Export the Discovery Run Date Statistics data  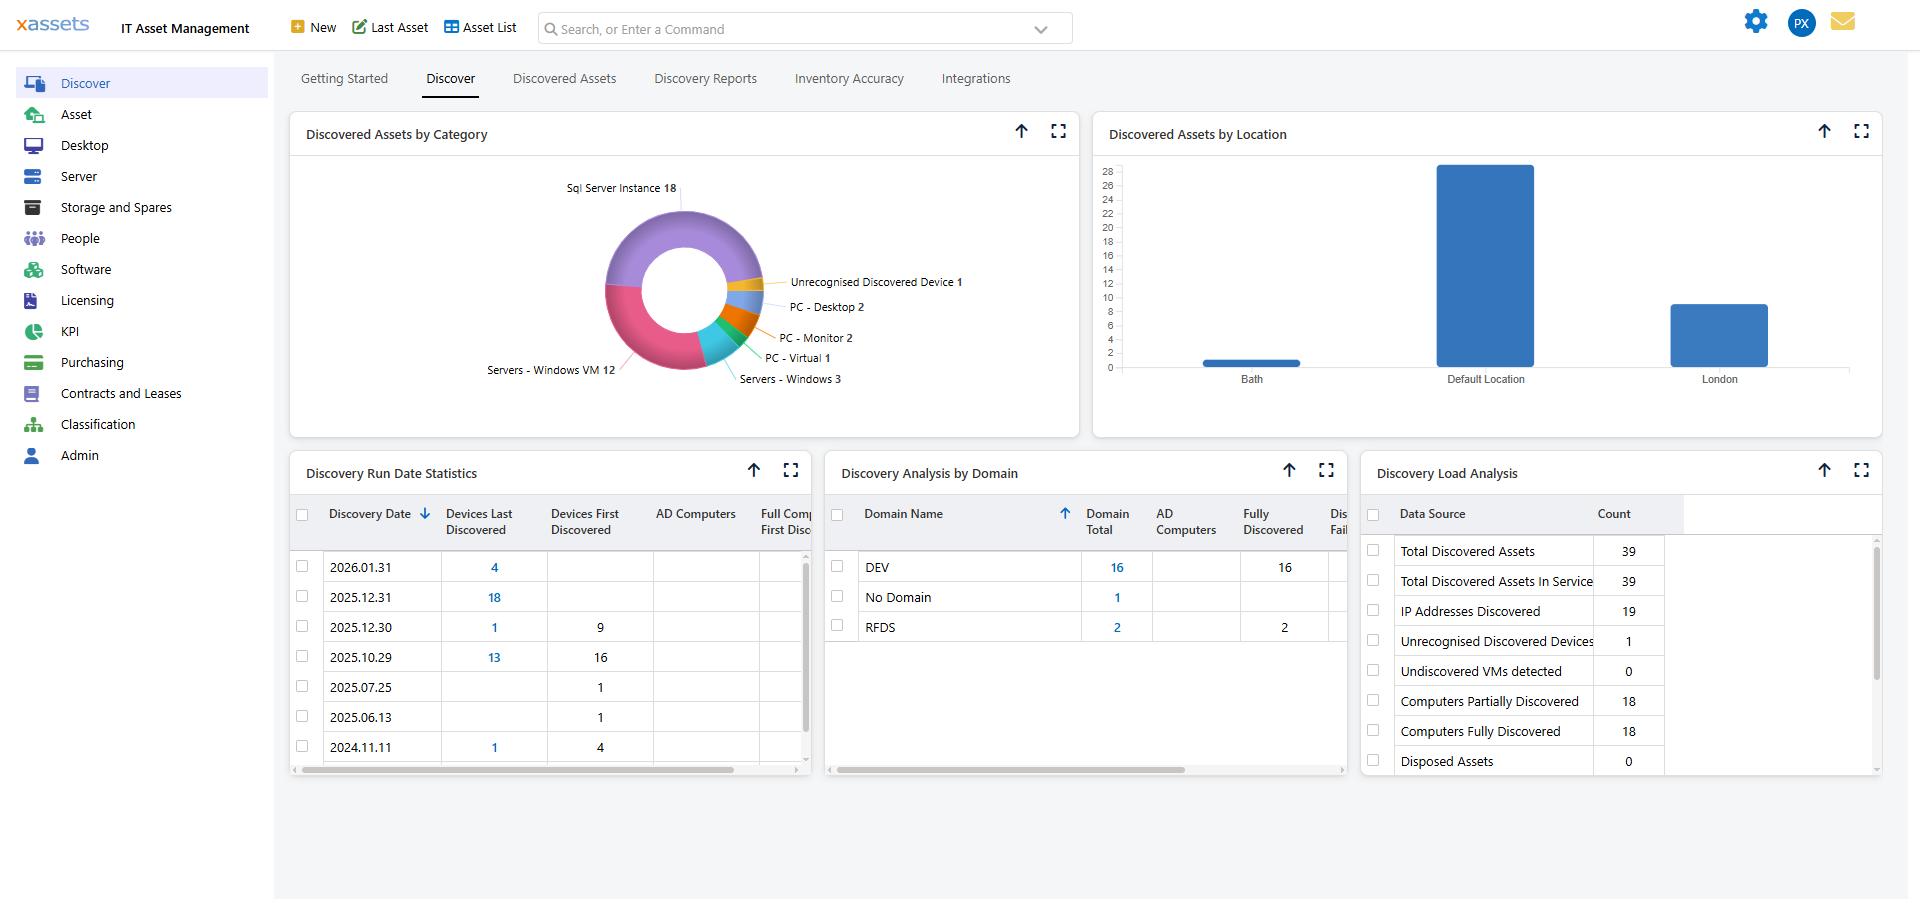pos(754,470)
